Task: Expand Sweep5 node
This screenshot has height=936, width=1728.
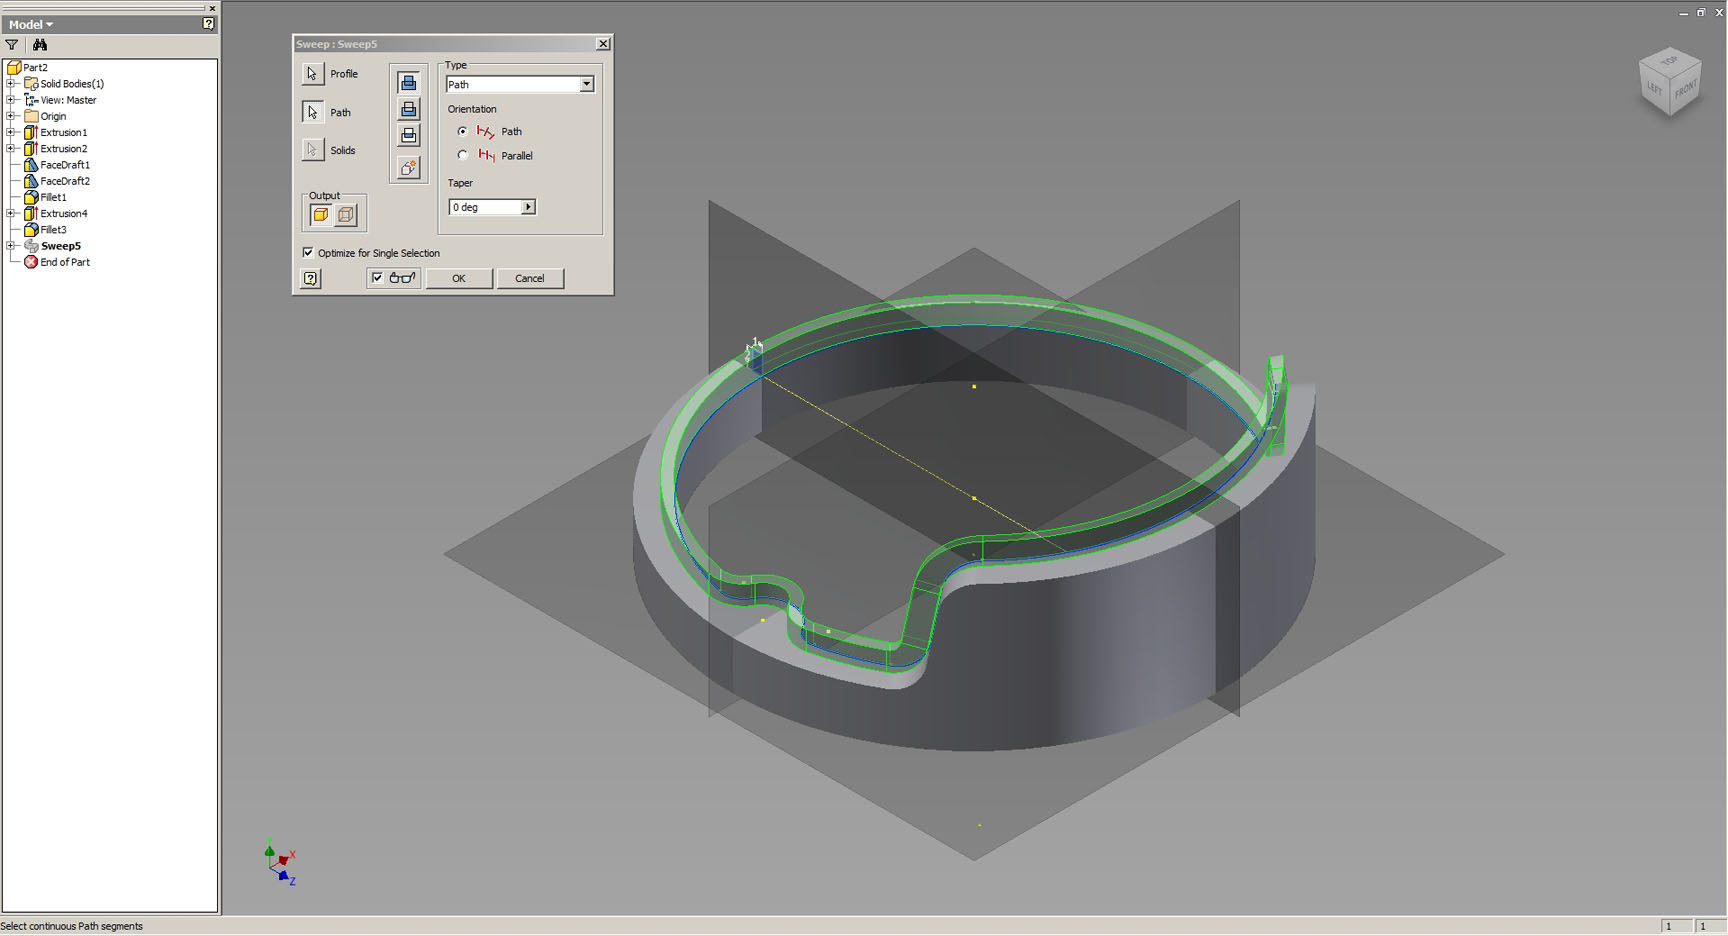Action: pos(11,246)
